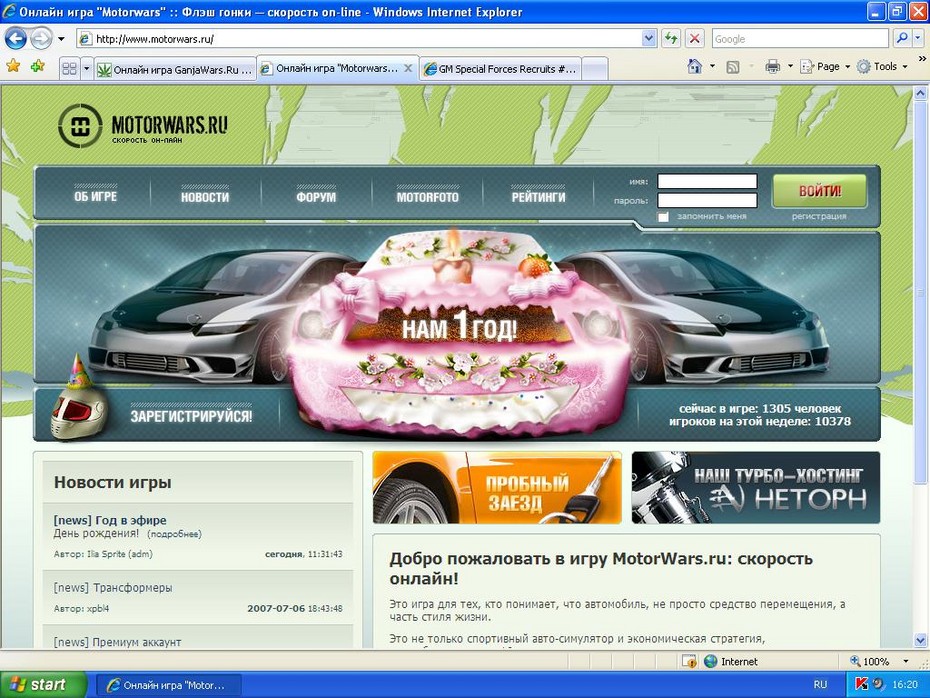The height and width of the screenshot is (698, 930).
Task: Open the ФОРУМ section
Action: pos(316,197)
